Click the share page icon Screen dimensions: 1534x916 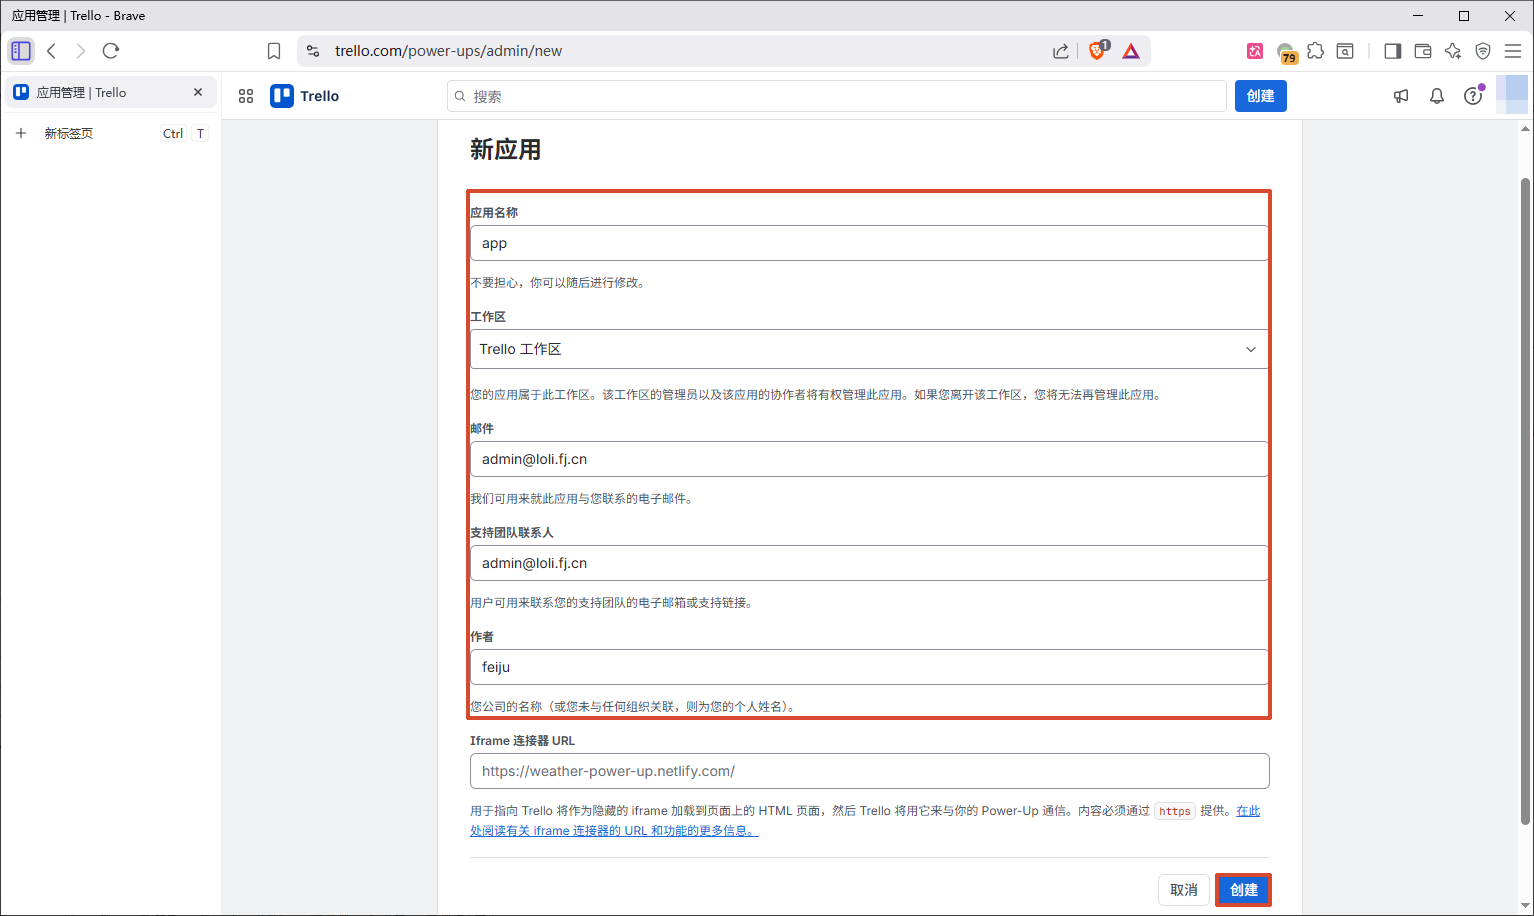pyautogui.click(x=1061, y=51)
